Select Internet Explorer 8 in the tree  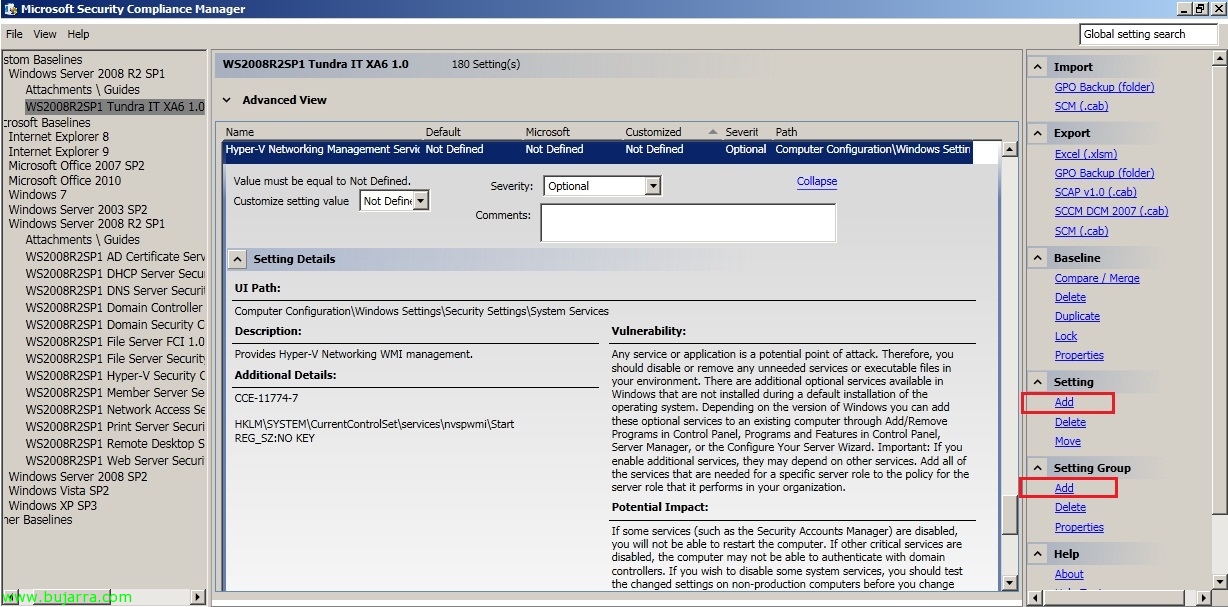coord(59,137)
